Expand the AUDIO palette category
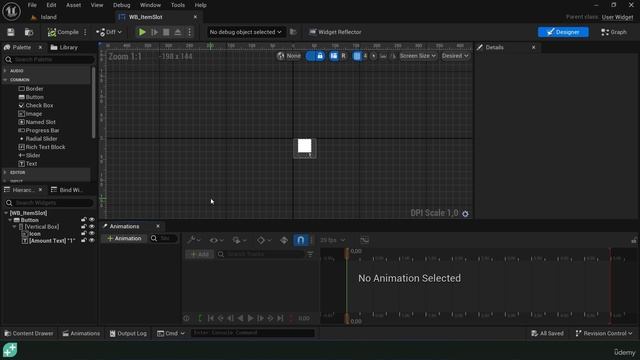Screen dimensions: 640x360 pyautogui.click(x=5, y=71)
